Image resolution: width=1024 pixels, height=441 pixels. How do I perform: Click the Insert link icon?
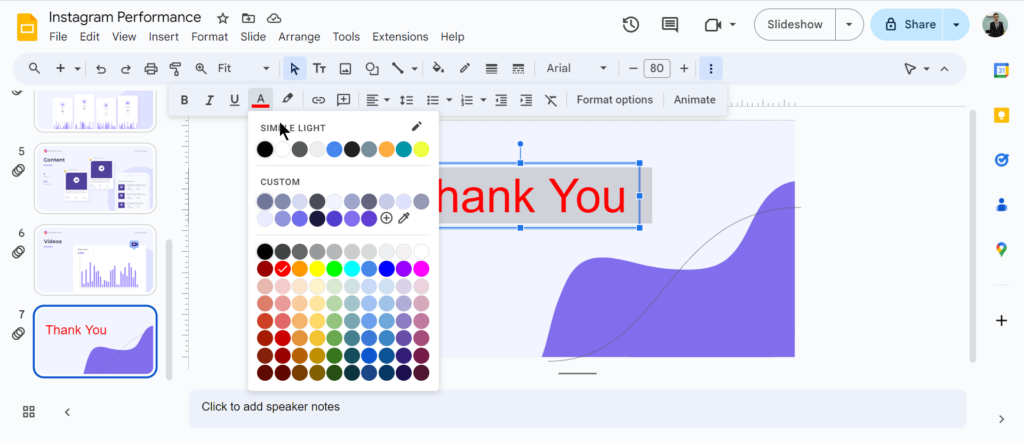[318, 100]
